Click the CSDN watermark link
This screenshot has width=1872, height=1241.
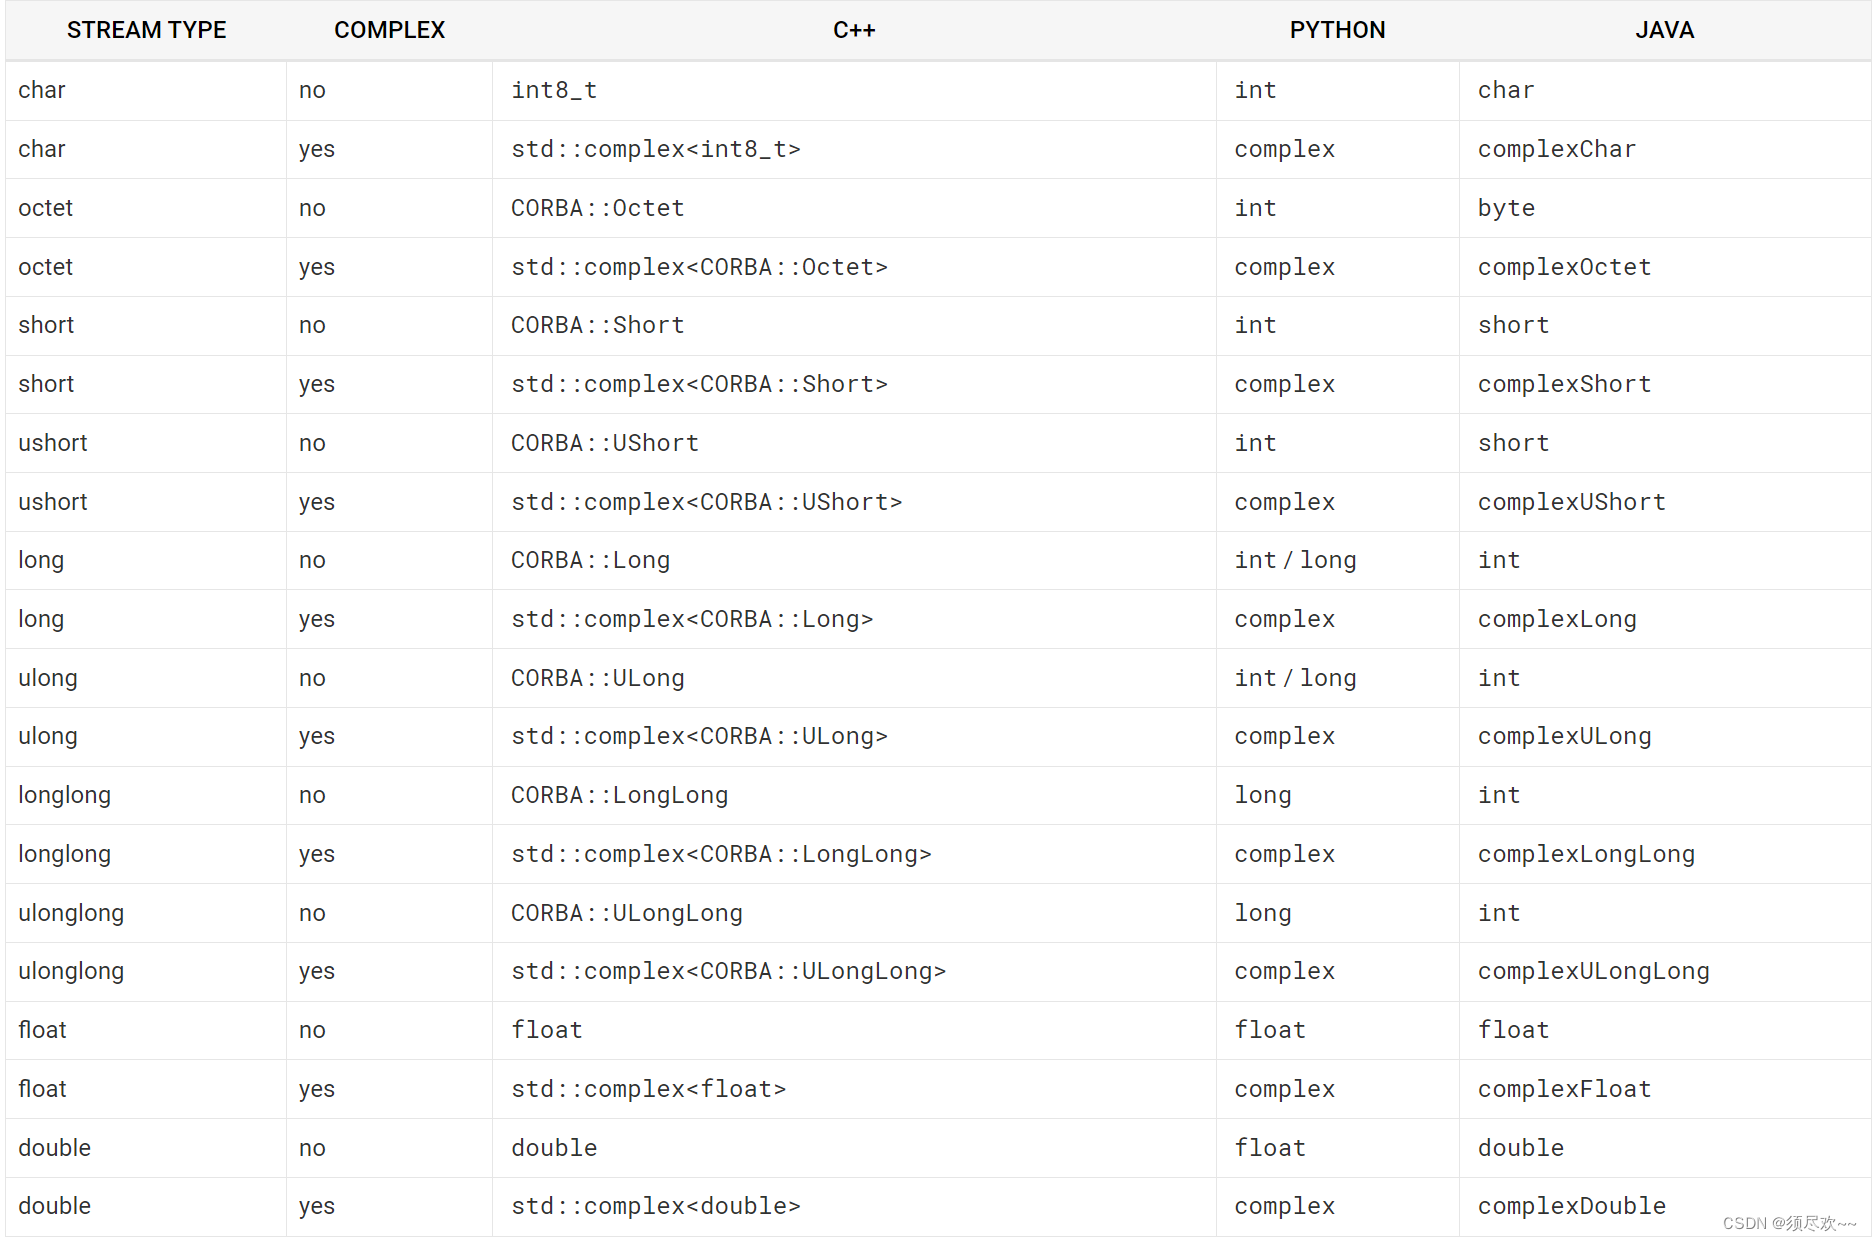(x=1790, y=1222)
